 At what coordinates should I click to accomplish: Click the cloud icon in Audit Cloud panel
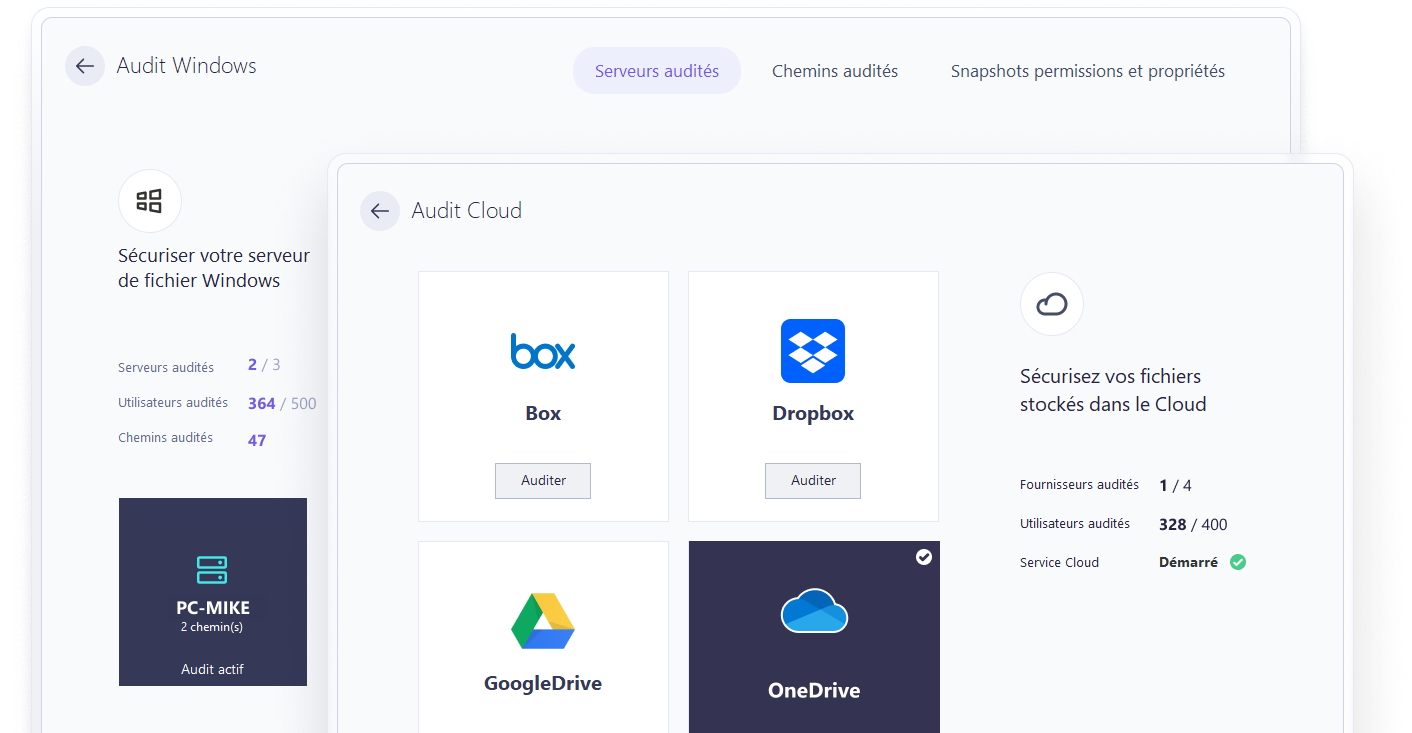pos(1052,304)
